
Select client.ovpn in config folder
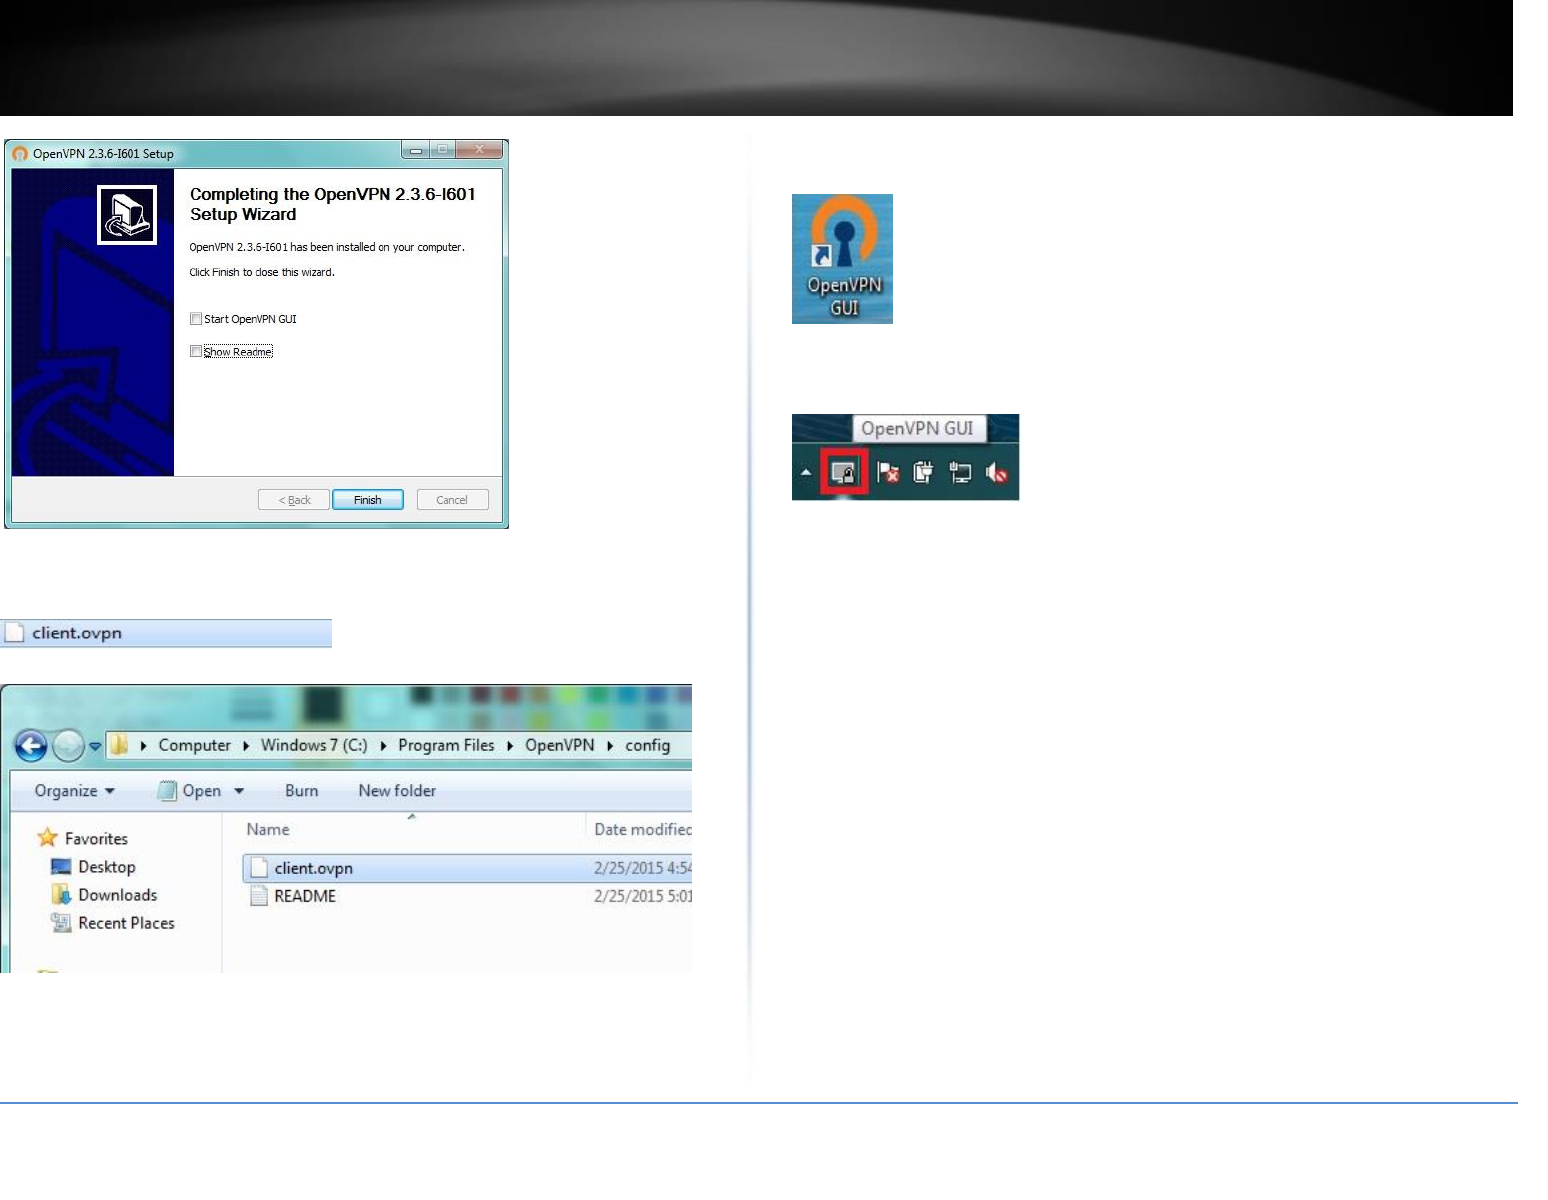[x=466, y=868]
